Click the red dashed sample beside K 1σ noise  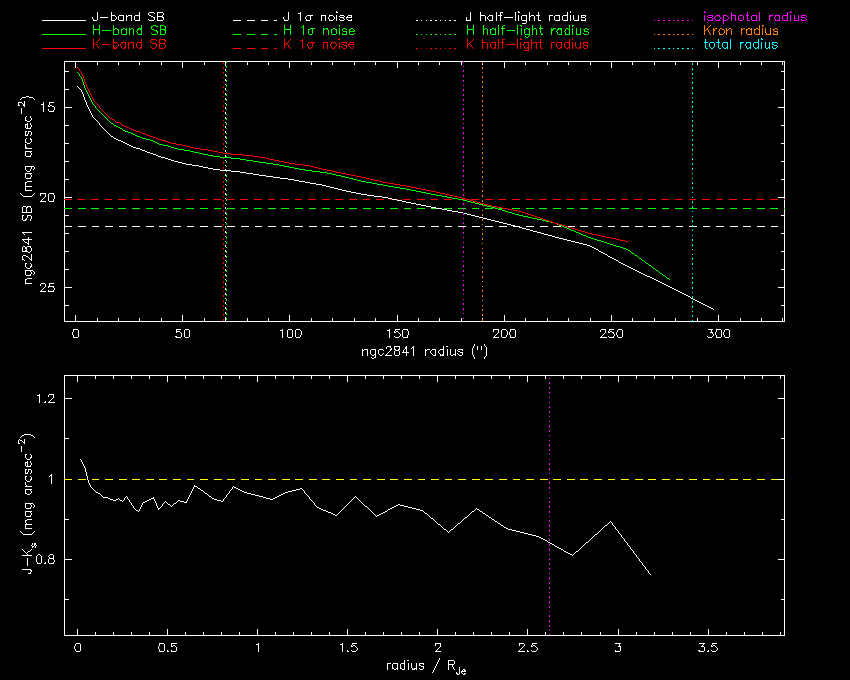pos(257,46)
